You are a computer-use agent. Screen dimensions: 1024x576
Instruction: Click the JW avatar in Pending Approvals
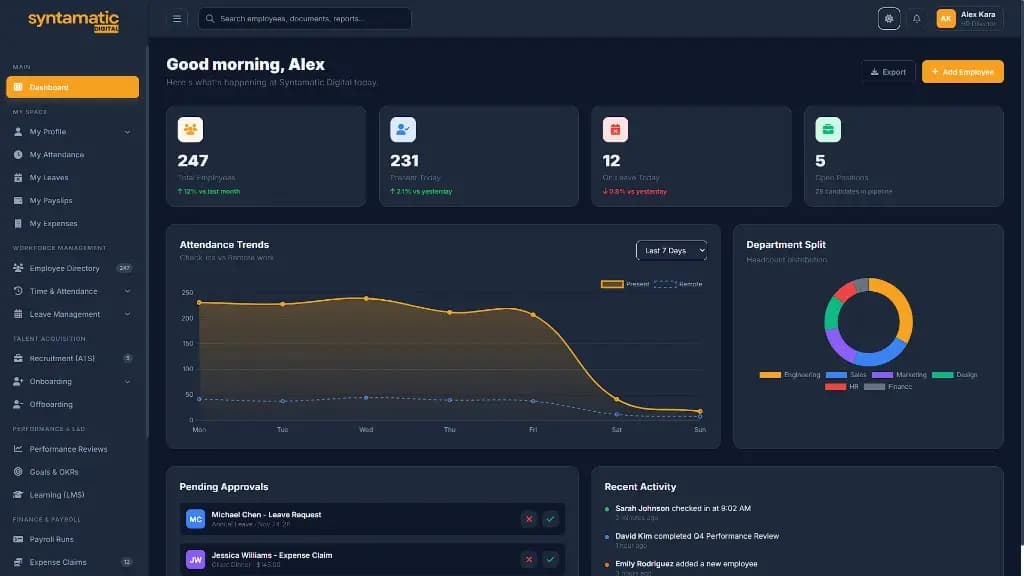pyautogui.click(x=195, y=560)
